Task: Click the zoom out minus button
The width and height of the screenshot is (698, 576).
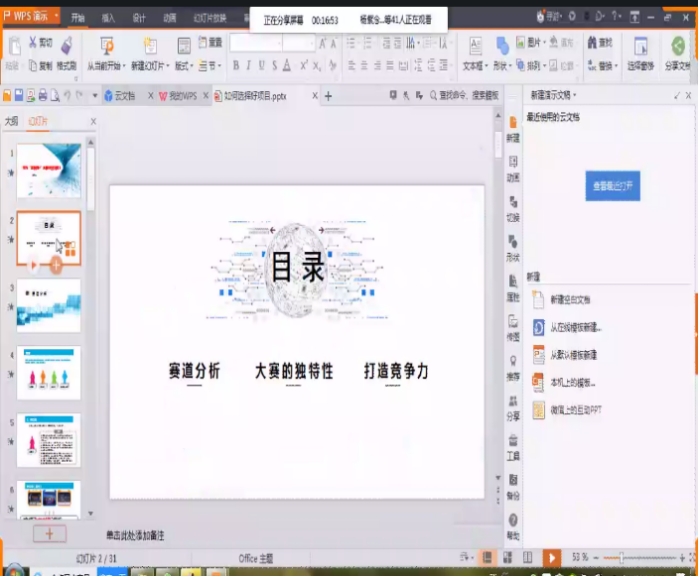Action: click(596, 557)
